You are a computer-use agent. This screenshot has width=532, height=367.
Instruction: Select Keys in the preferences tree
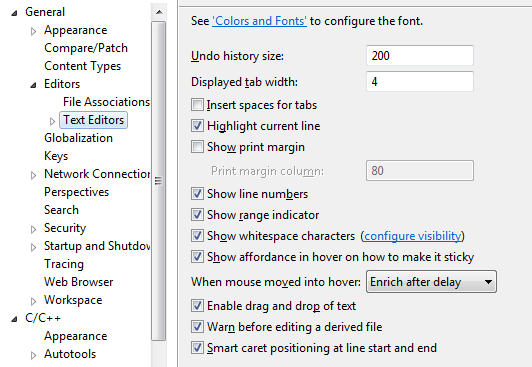[56, 156]
